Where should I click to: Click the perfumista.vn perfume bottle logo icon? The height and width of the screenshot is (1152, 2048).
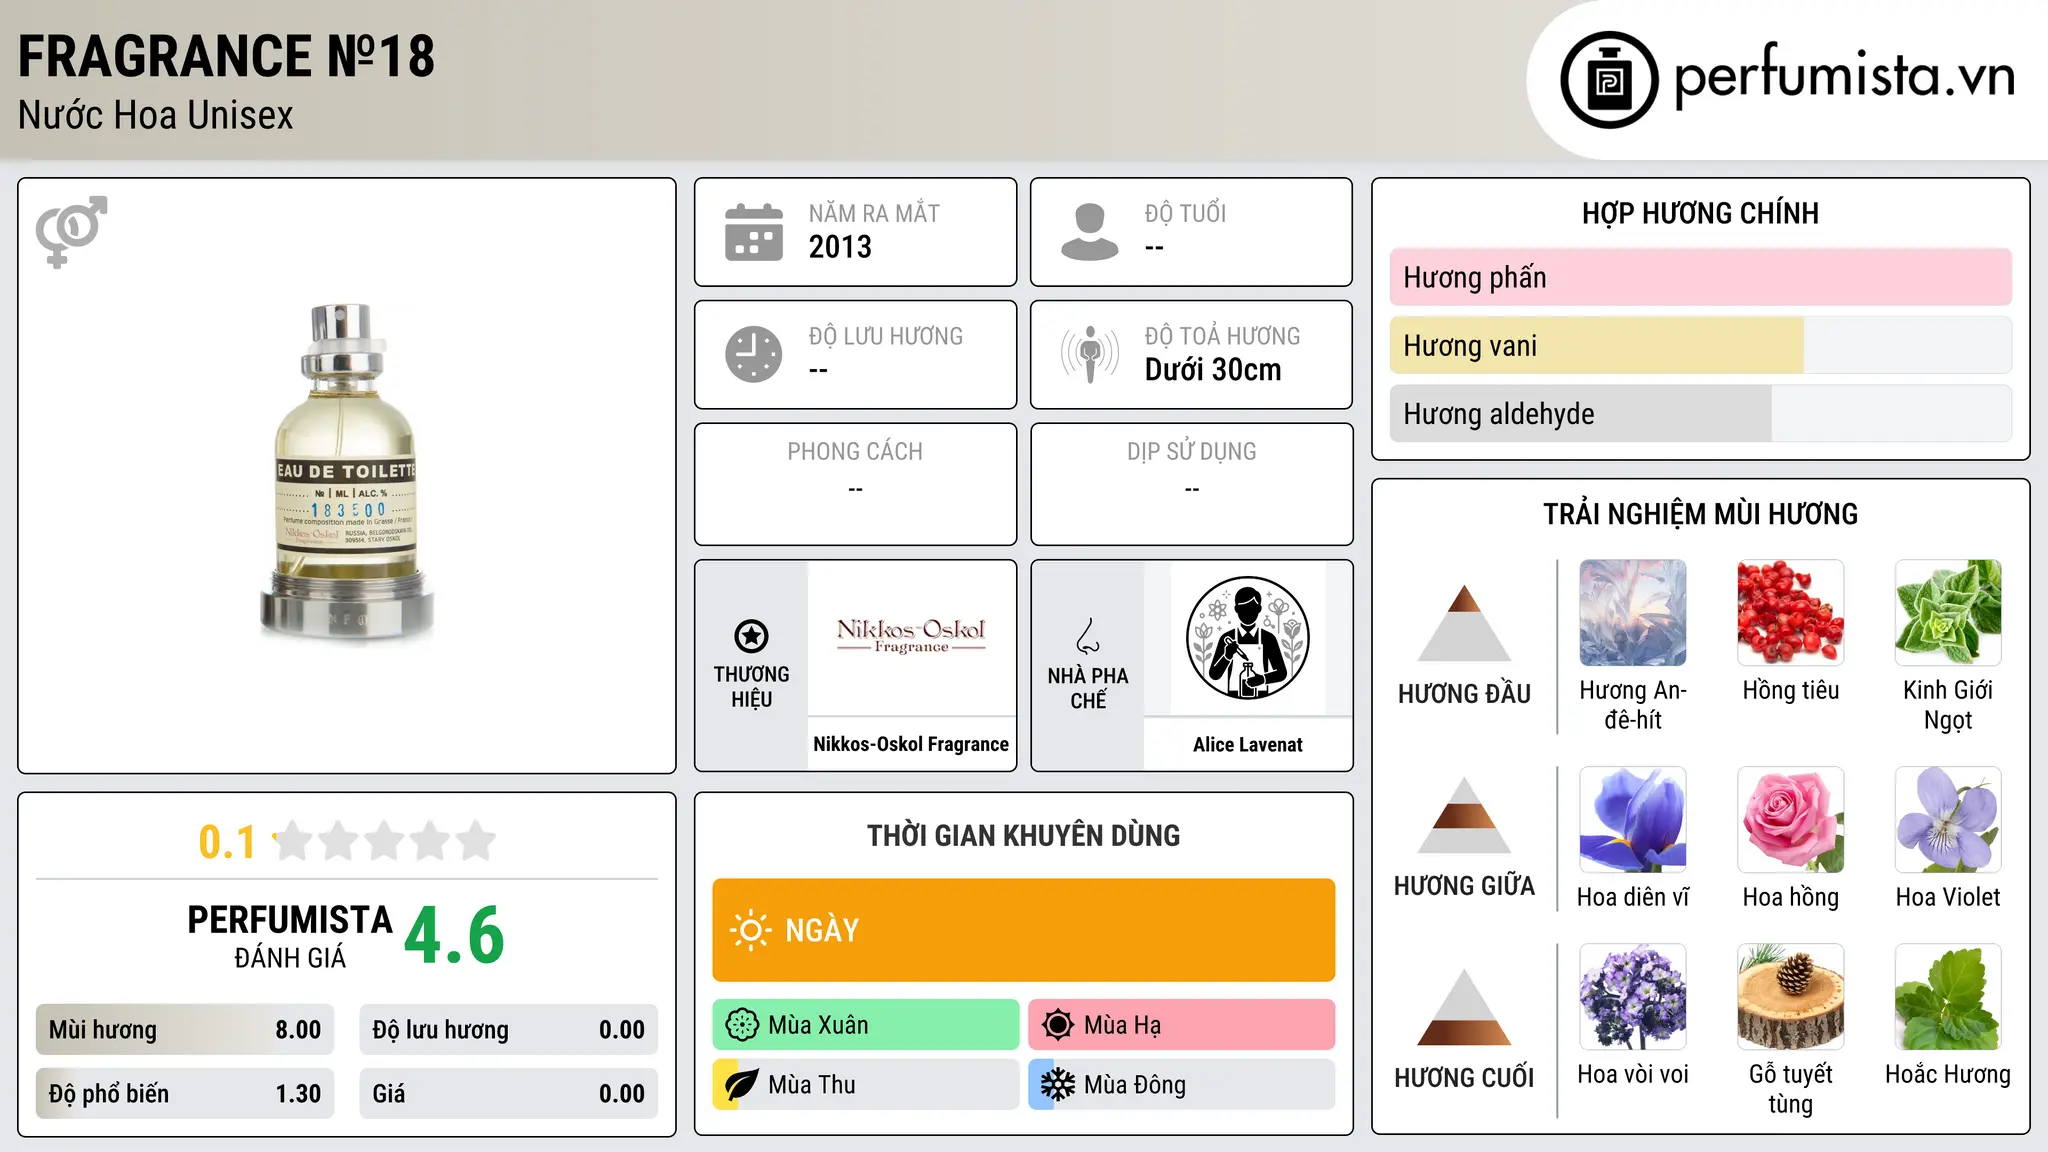tap(1609, 80)
